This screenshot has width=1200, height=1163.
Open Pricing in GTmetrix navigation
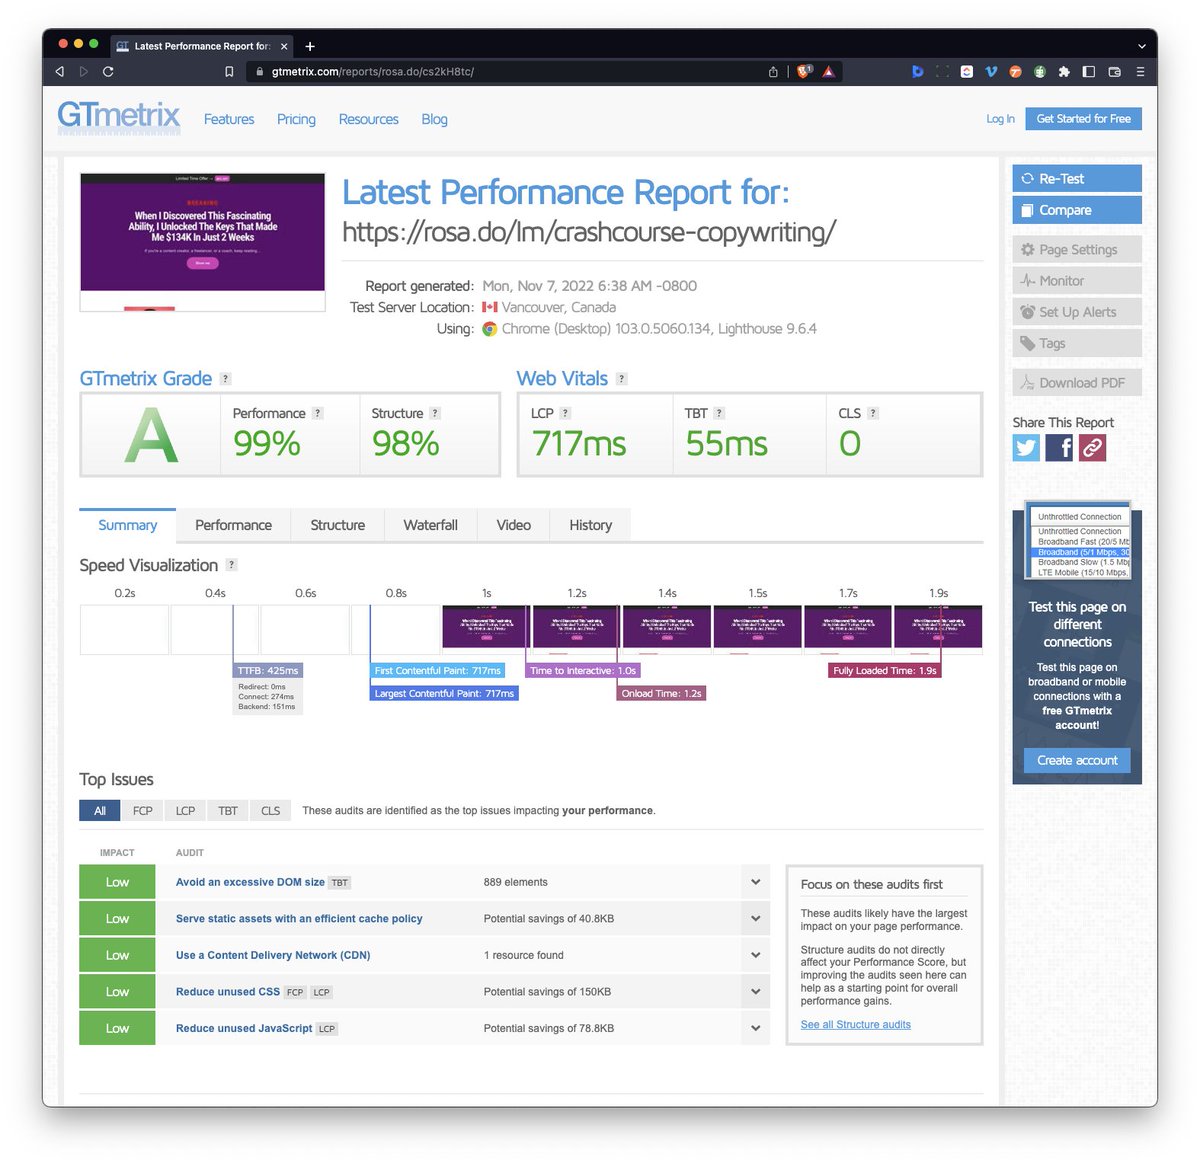296,119
